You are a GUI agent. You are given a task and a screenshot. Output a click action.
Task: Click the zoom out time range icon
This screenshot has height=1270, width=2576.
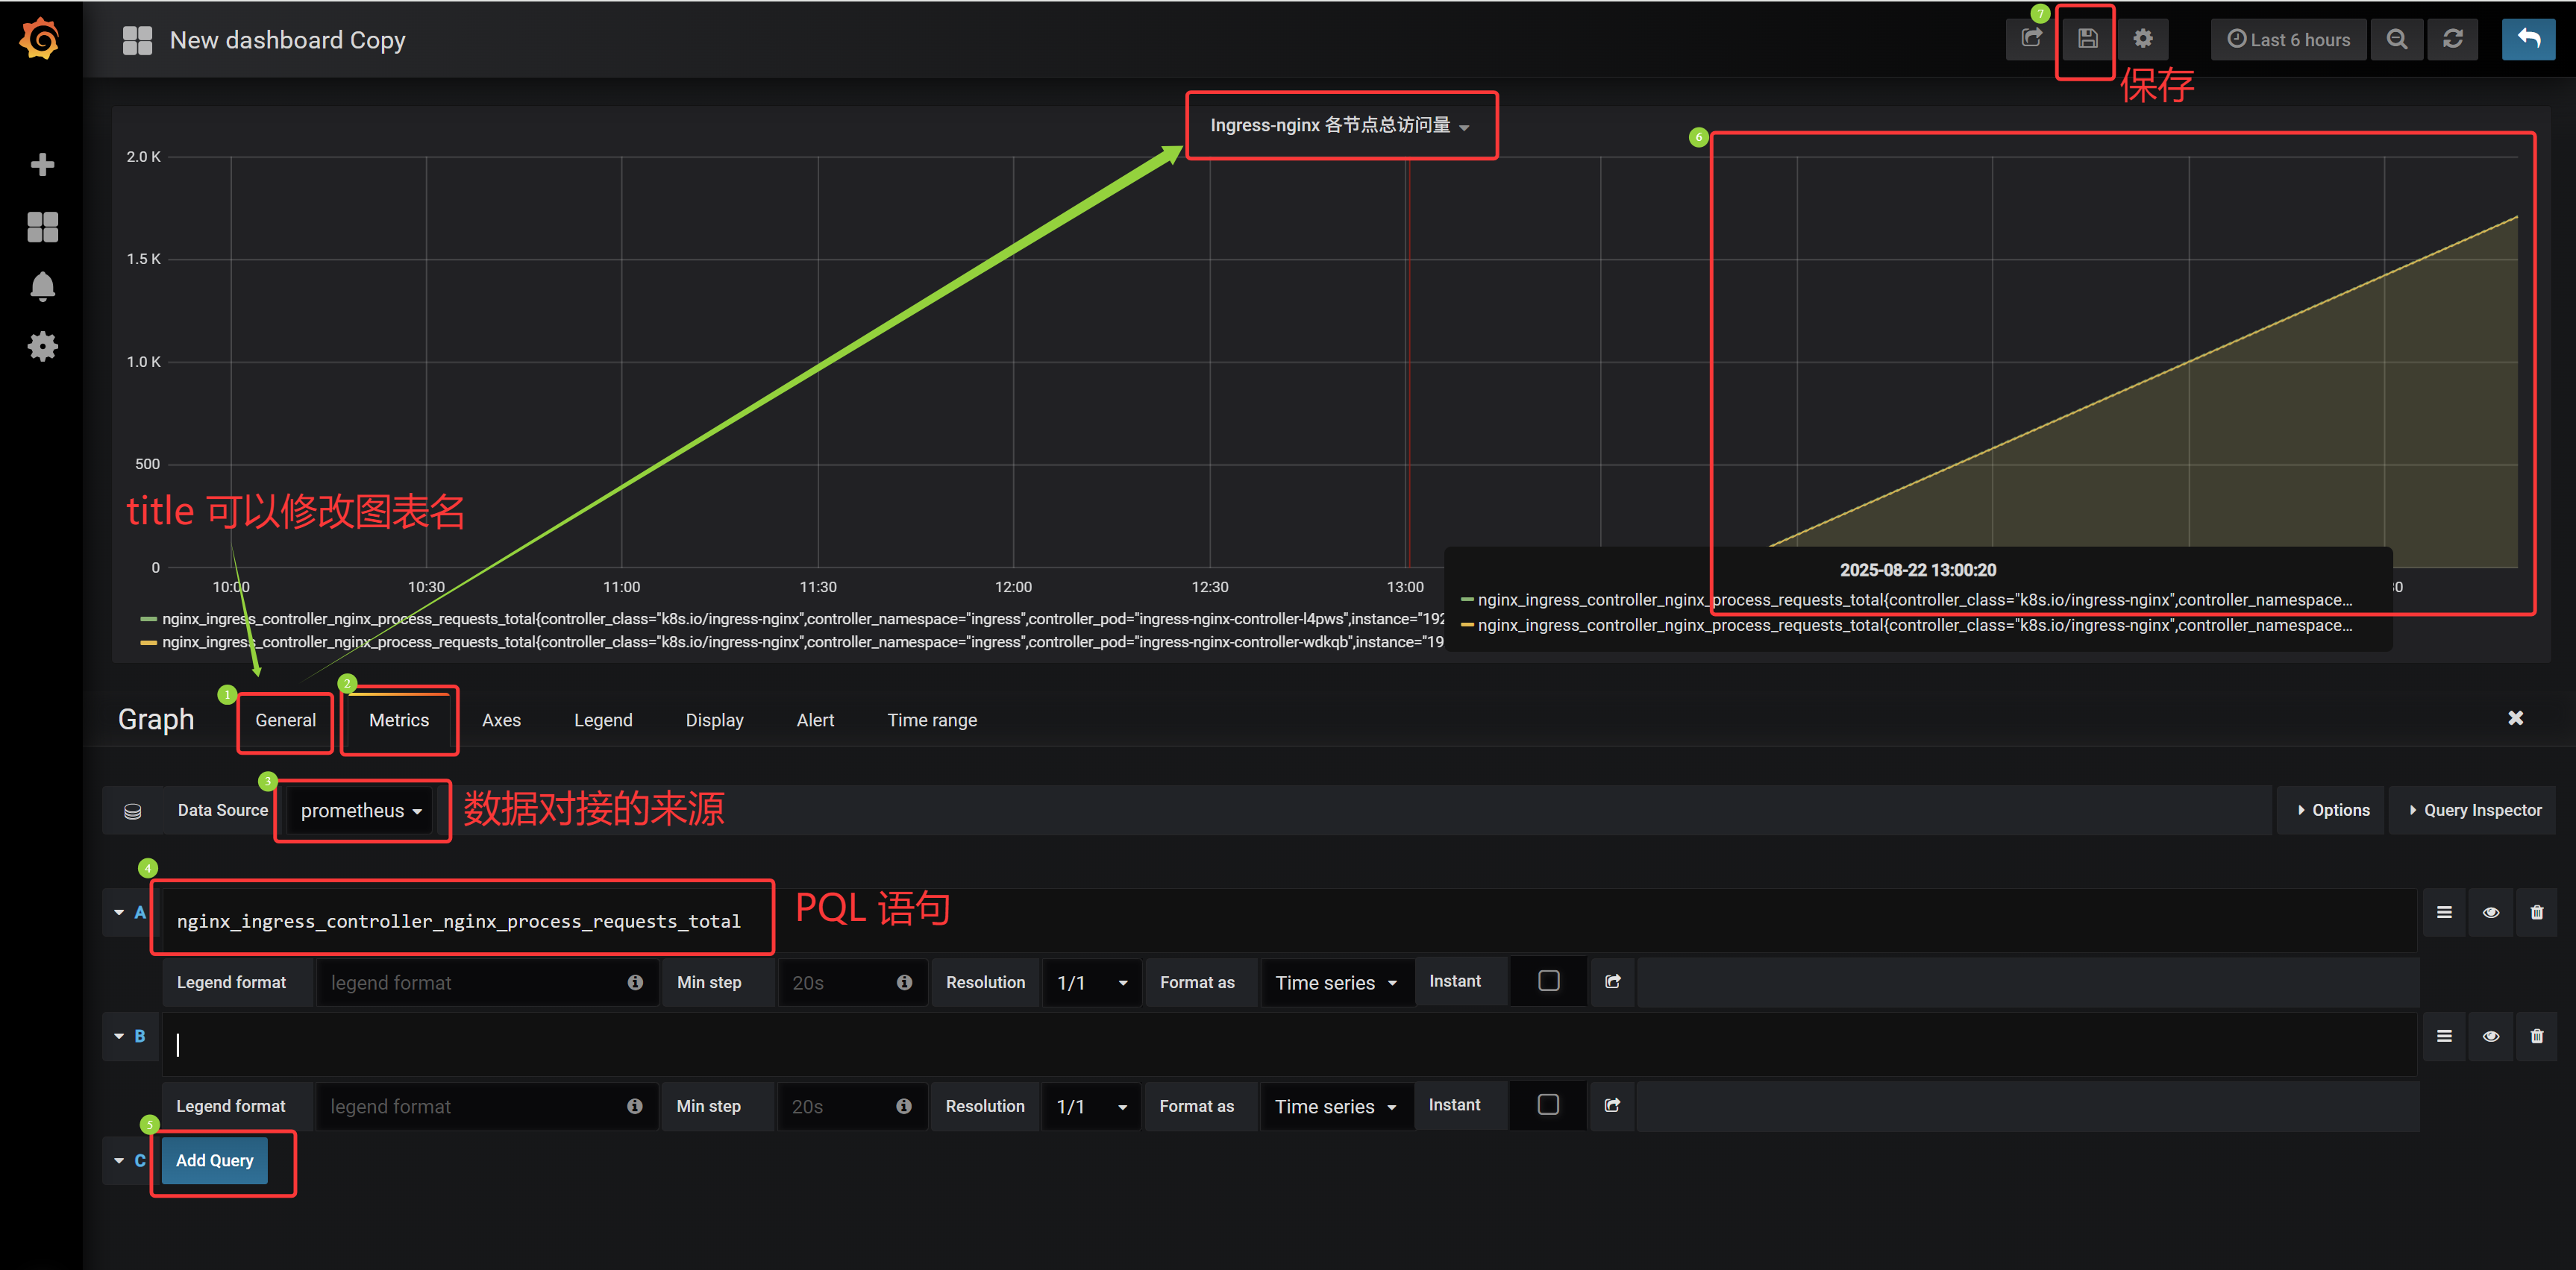point(2396,39)
